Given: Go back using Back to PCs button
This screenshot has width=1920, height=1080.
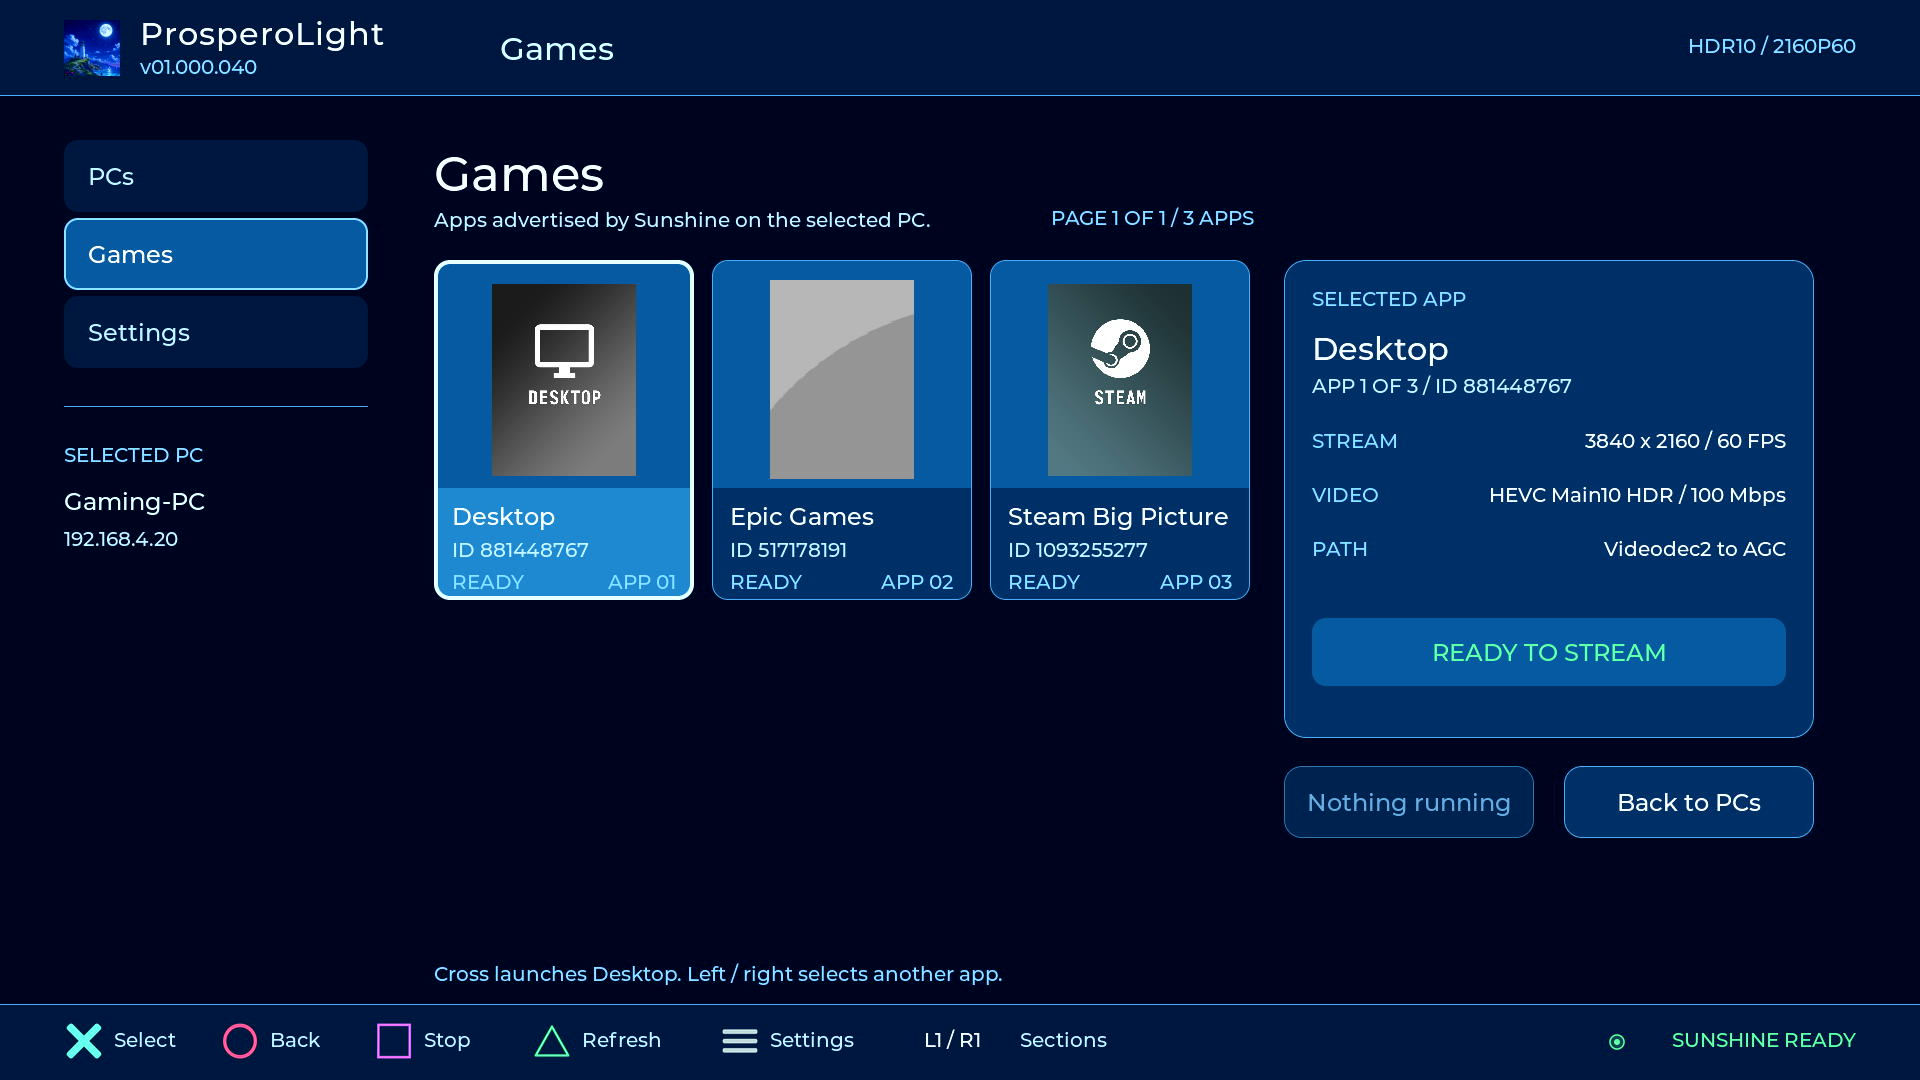Looking at the screenshot, I should [1689, 802].
